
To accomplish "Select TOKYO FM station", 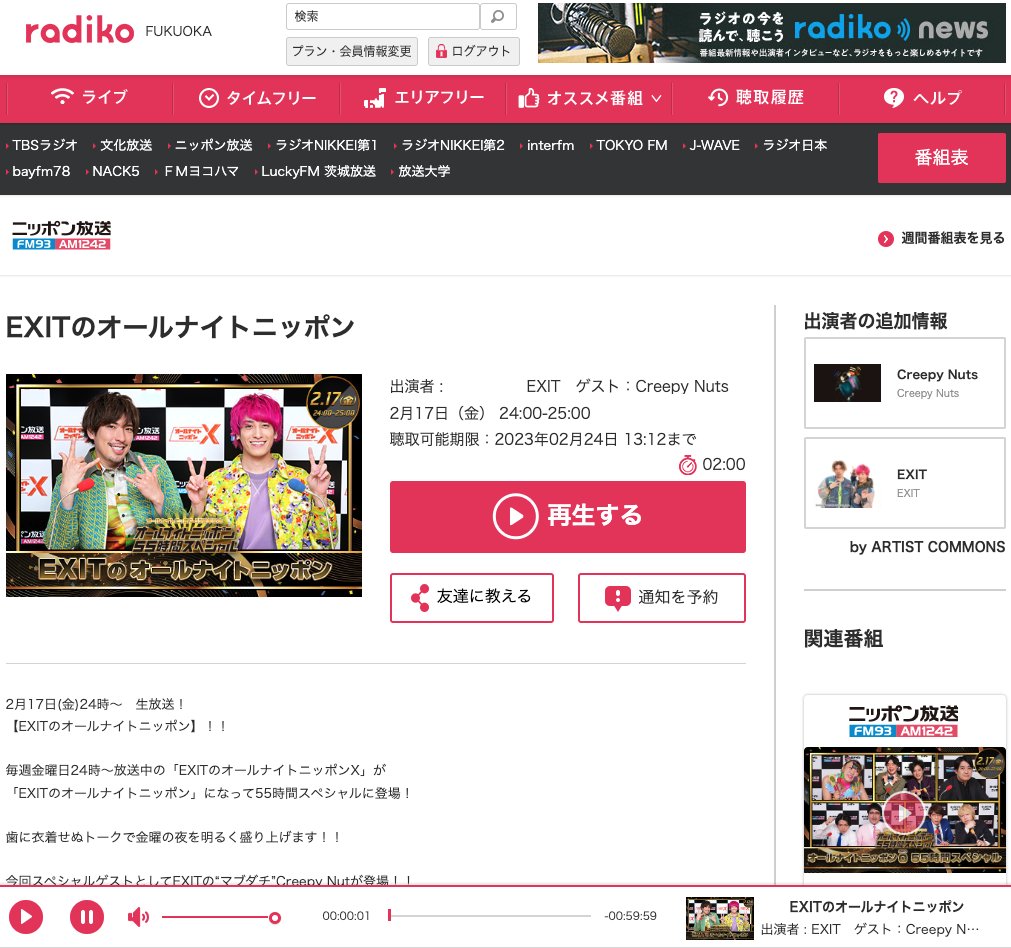I will (x=631, y=145).
